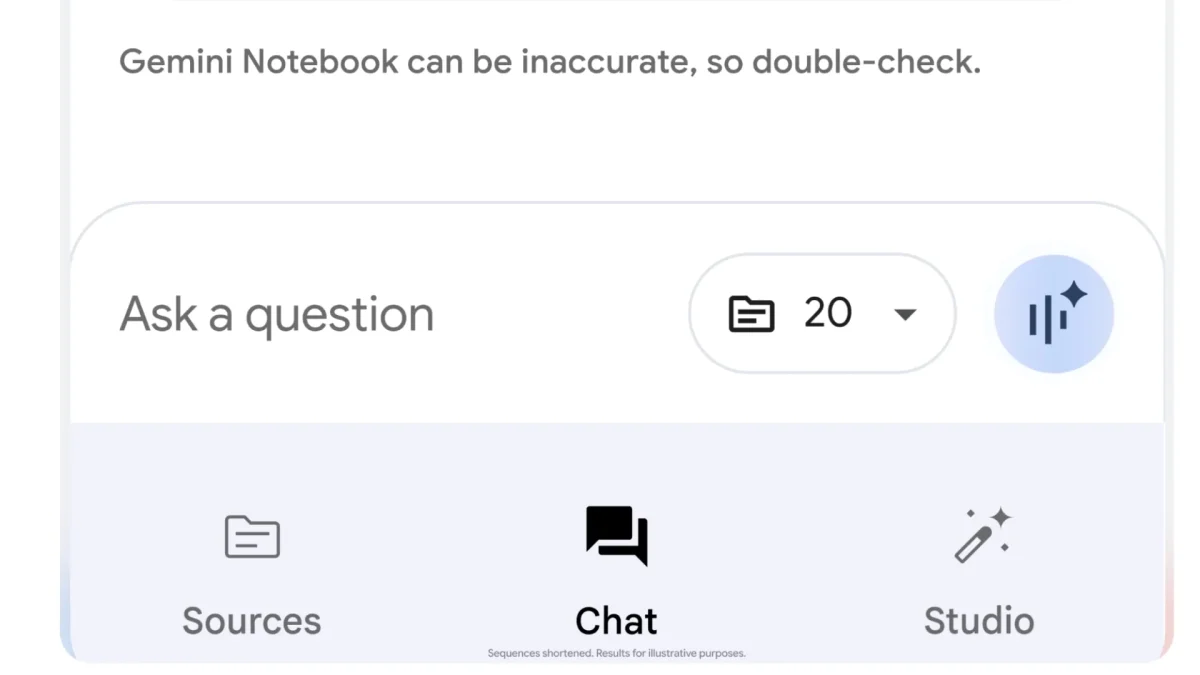
Task: Select the Chat tab label
Action: 616,621
